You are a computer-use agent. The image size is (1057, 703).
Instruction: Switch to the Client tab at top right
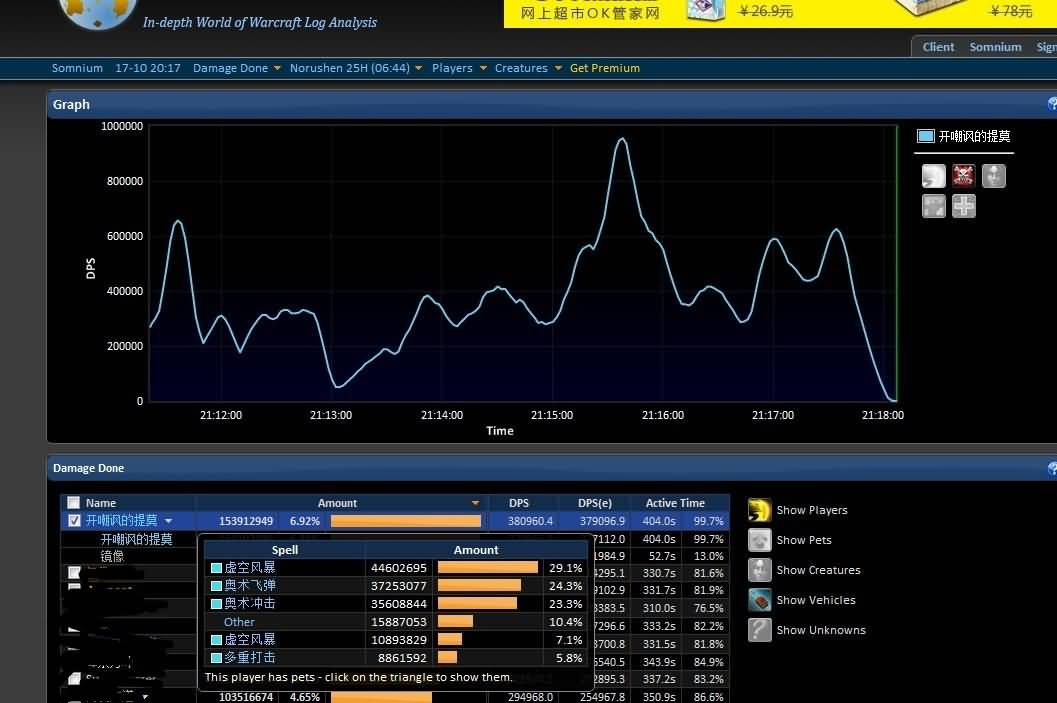(x=938, y=47)
